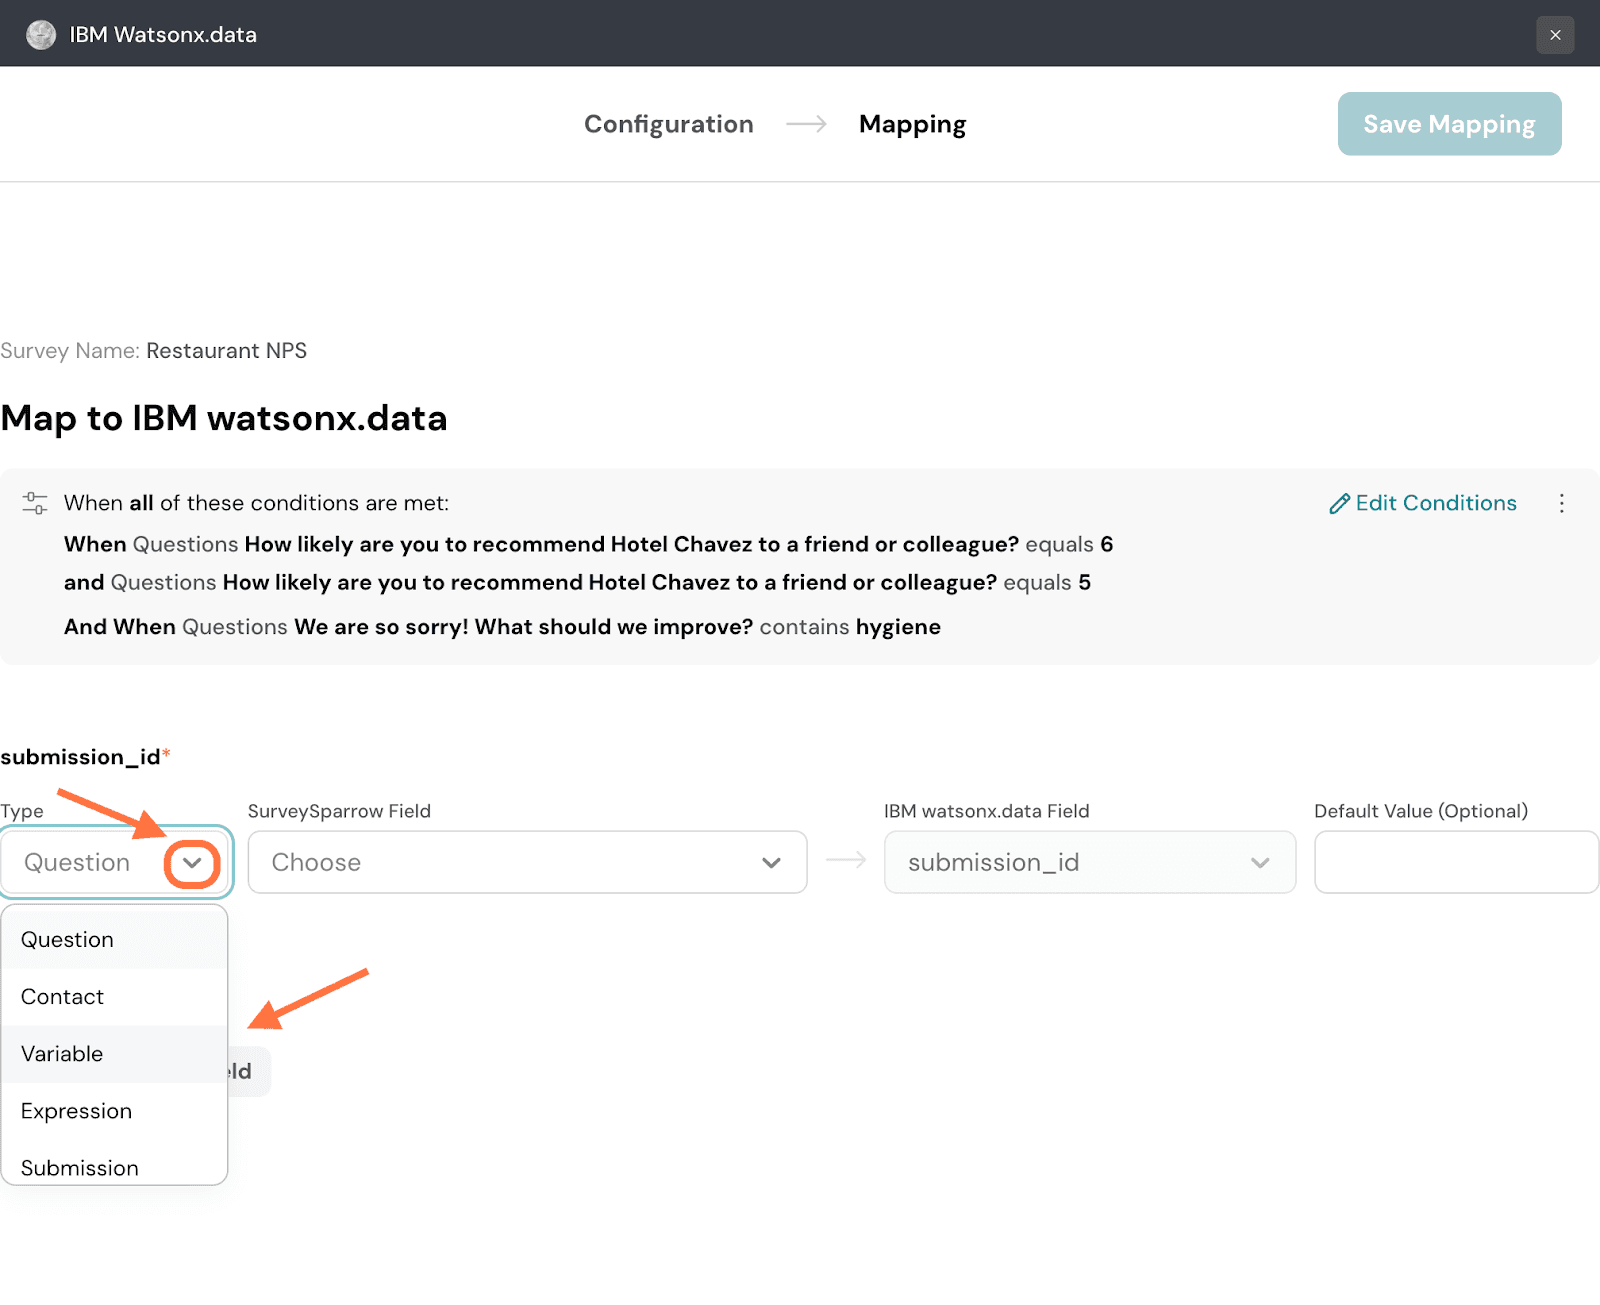Click the arrow between Configuration and Mapping
Screen dimensions: 1600x1305
click(806, 124)
